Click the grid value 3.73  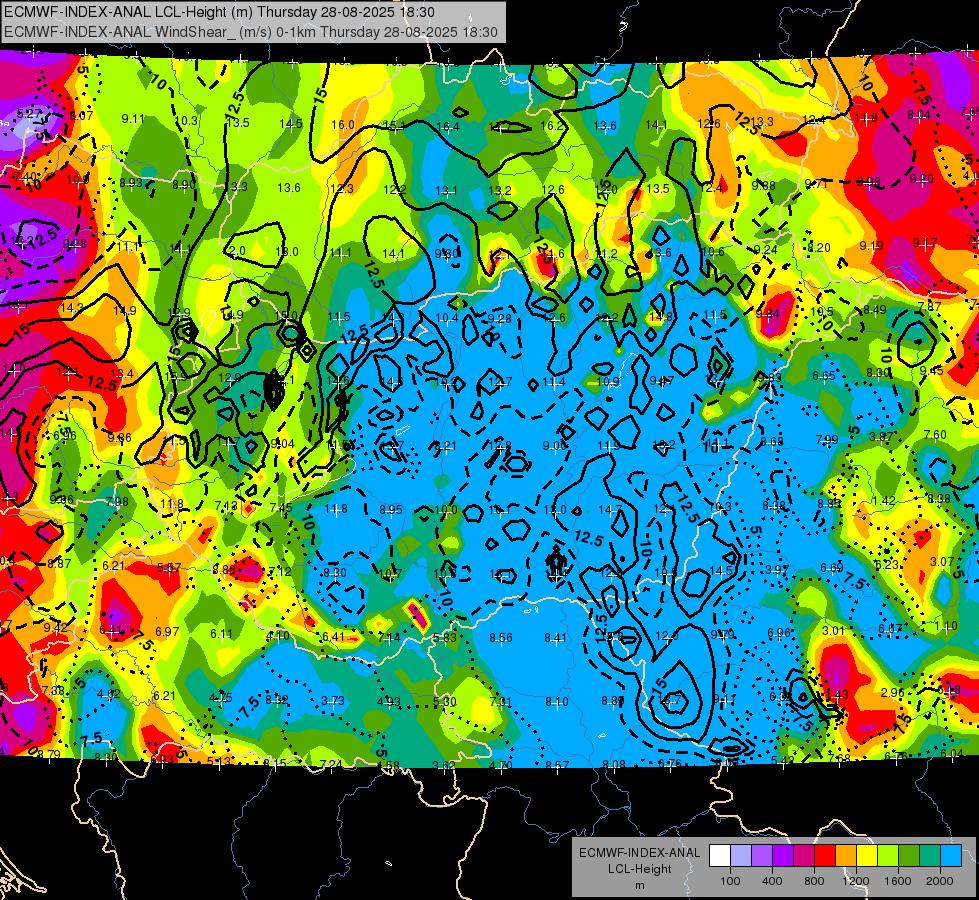(333, 701)
